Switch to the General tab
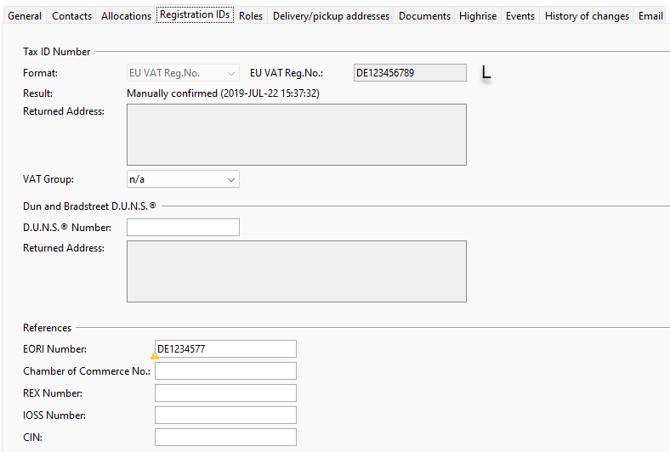This screenshot has width=670, height=452. click(25, 16)
